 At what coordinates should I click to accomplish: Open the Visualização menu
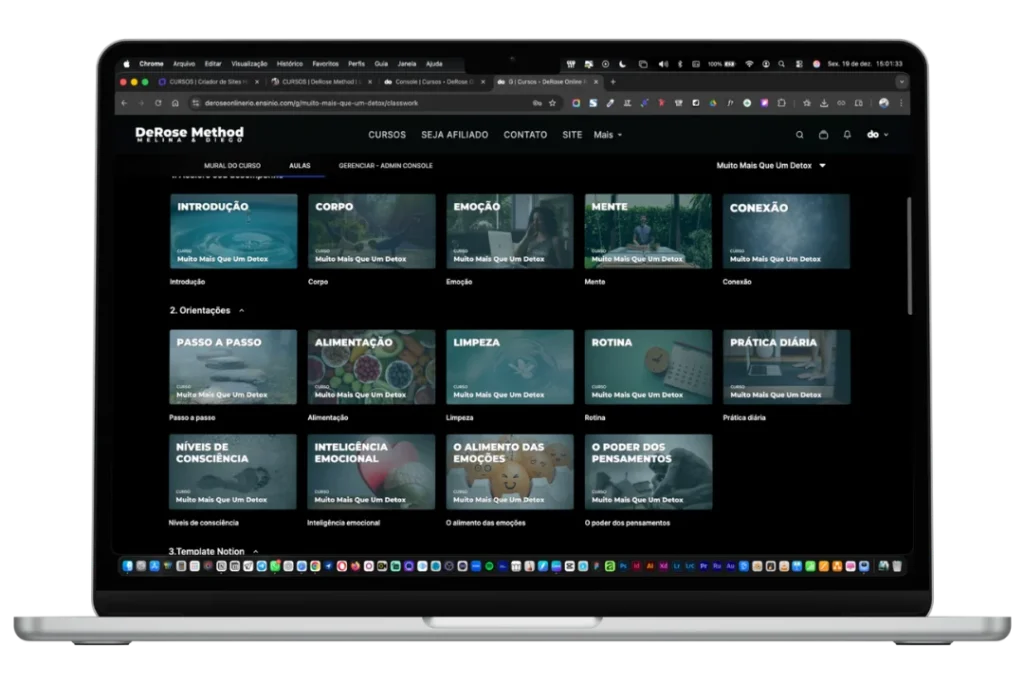coord(249,64)
